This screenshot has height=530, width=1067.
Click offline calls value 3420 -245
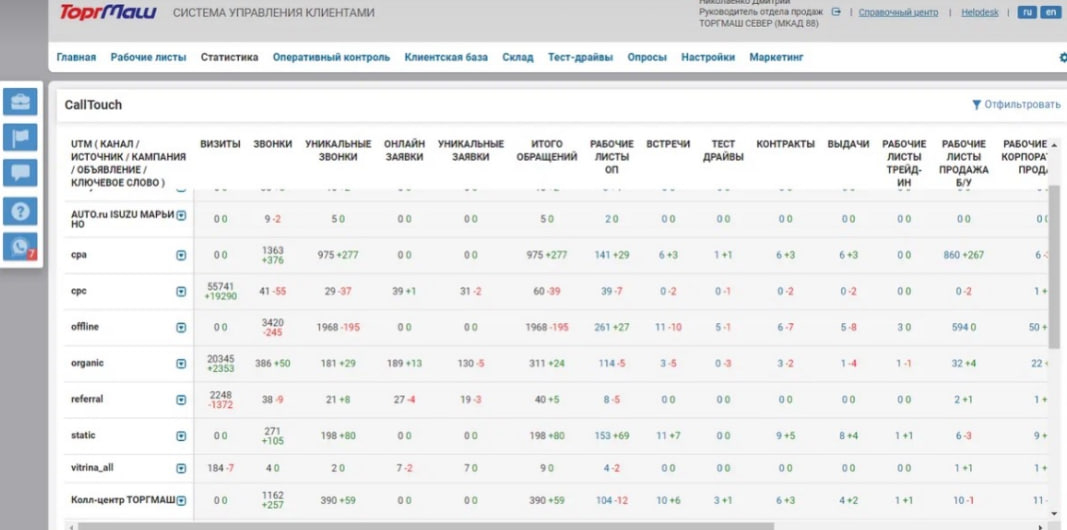pos(273,327)
